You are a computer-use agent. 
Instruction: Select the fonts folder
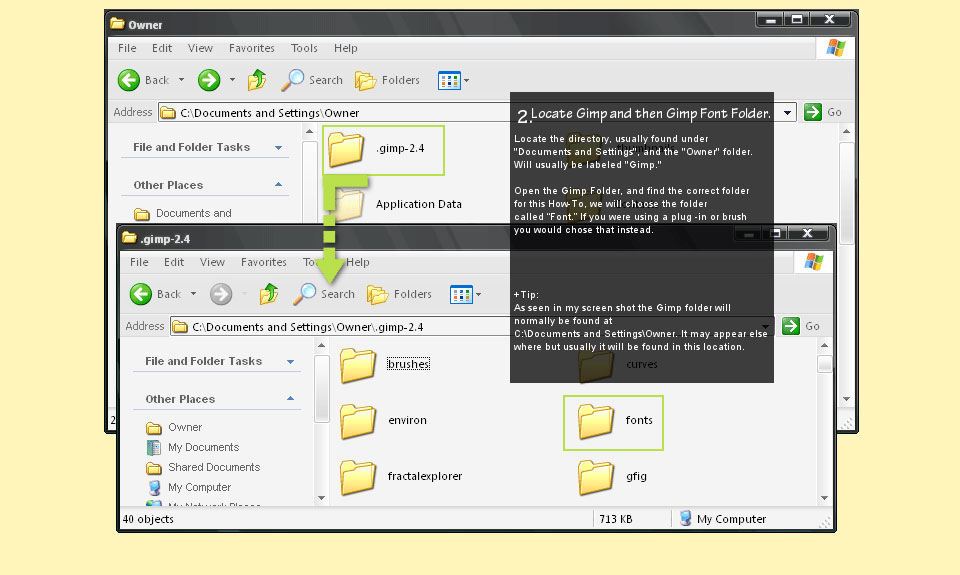tap(613, 423)
